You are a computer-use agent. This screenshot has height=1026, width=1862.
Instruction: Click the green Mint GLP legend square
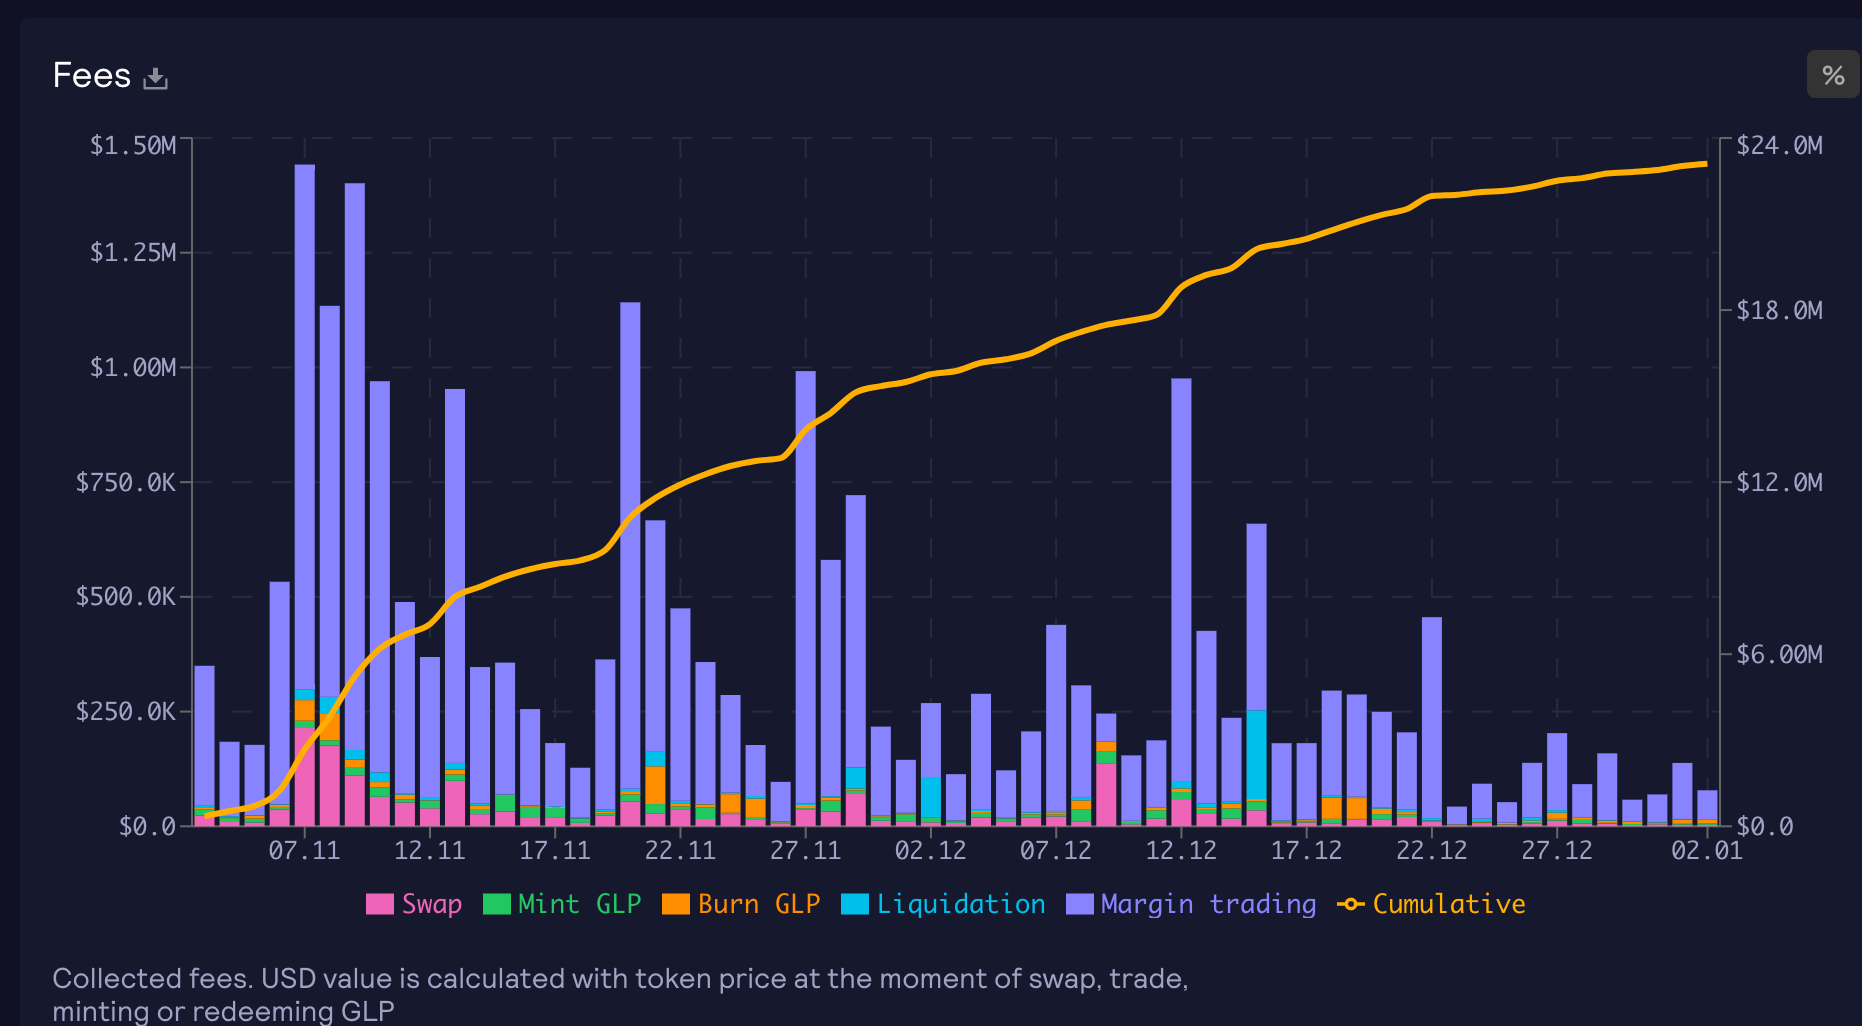point(495,903)
